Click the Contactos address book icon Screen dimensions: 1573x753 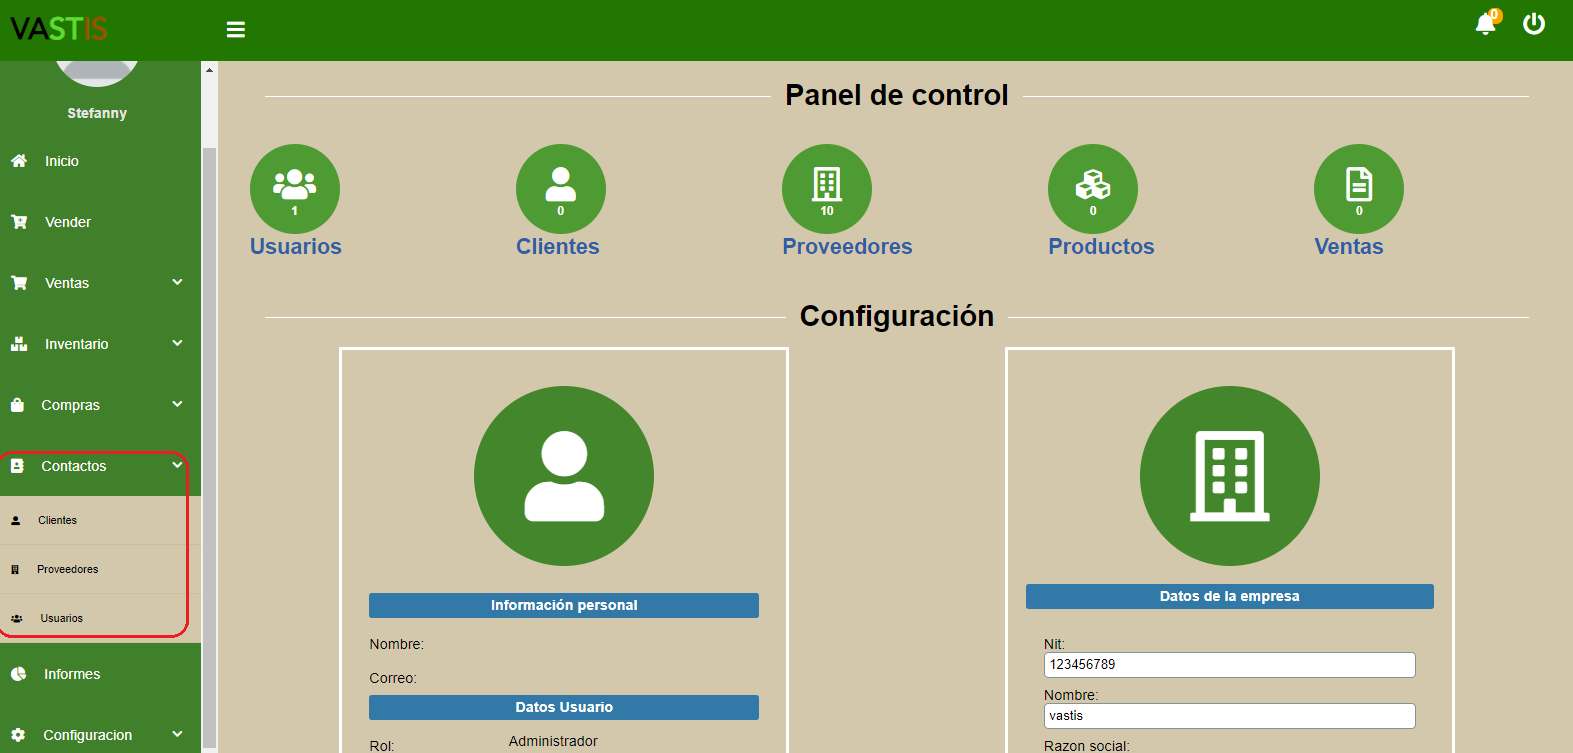point(17,466)
